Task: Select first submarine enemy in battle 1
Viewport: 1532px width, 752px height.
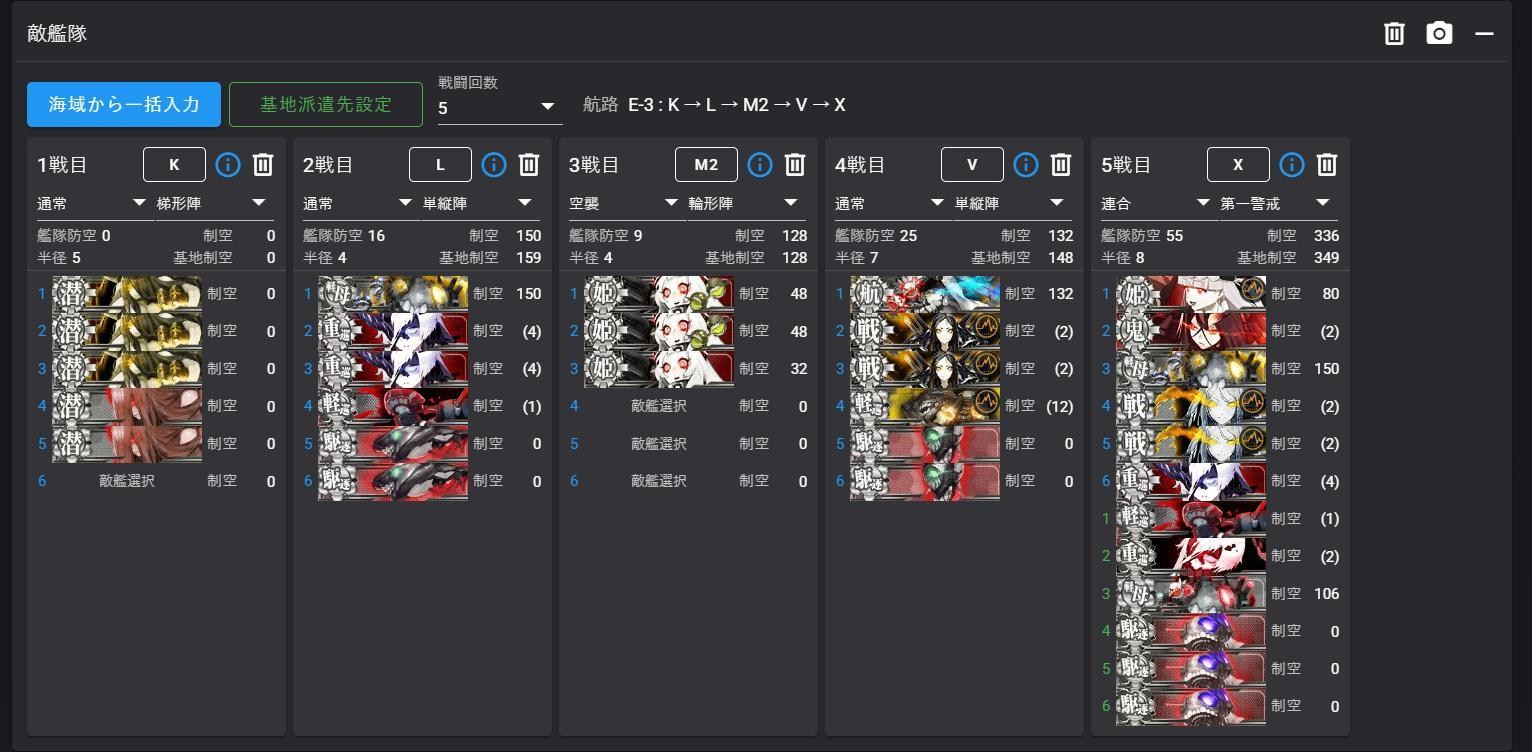Action: pos(127,294)
